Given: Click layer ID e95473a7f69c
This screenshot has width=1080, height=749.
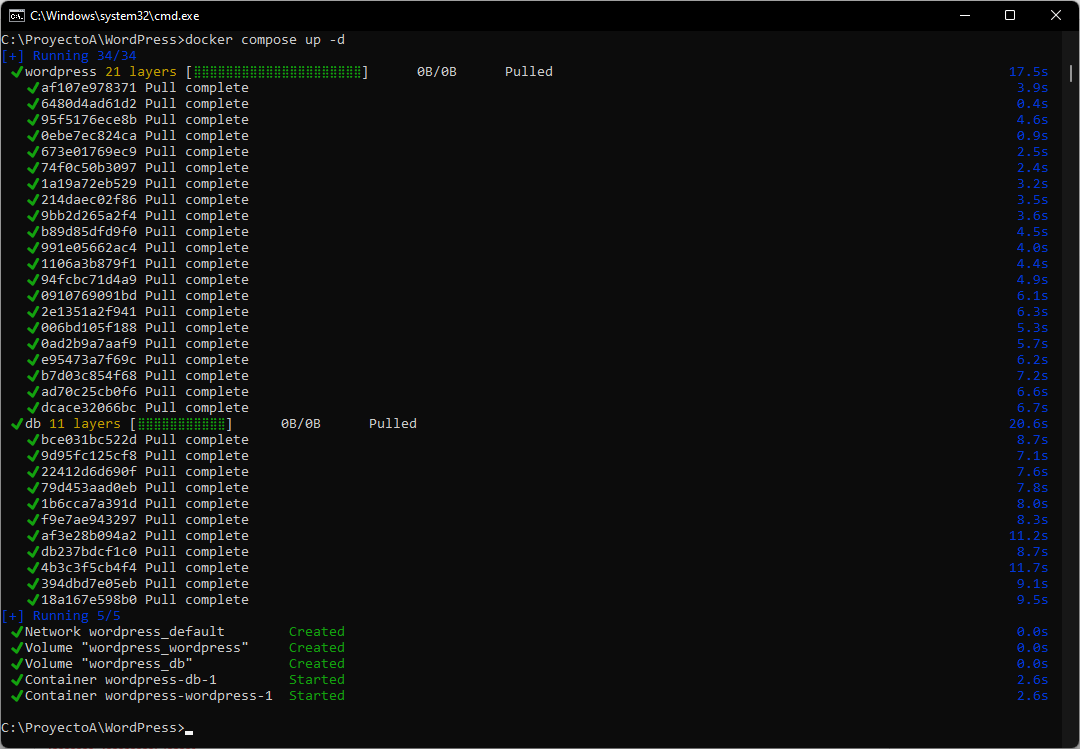Looking at the screenshot, I should pyautogui.click(x=89, y=360).
